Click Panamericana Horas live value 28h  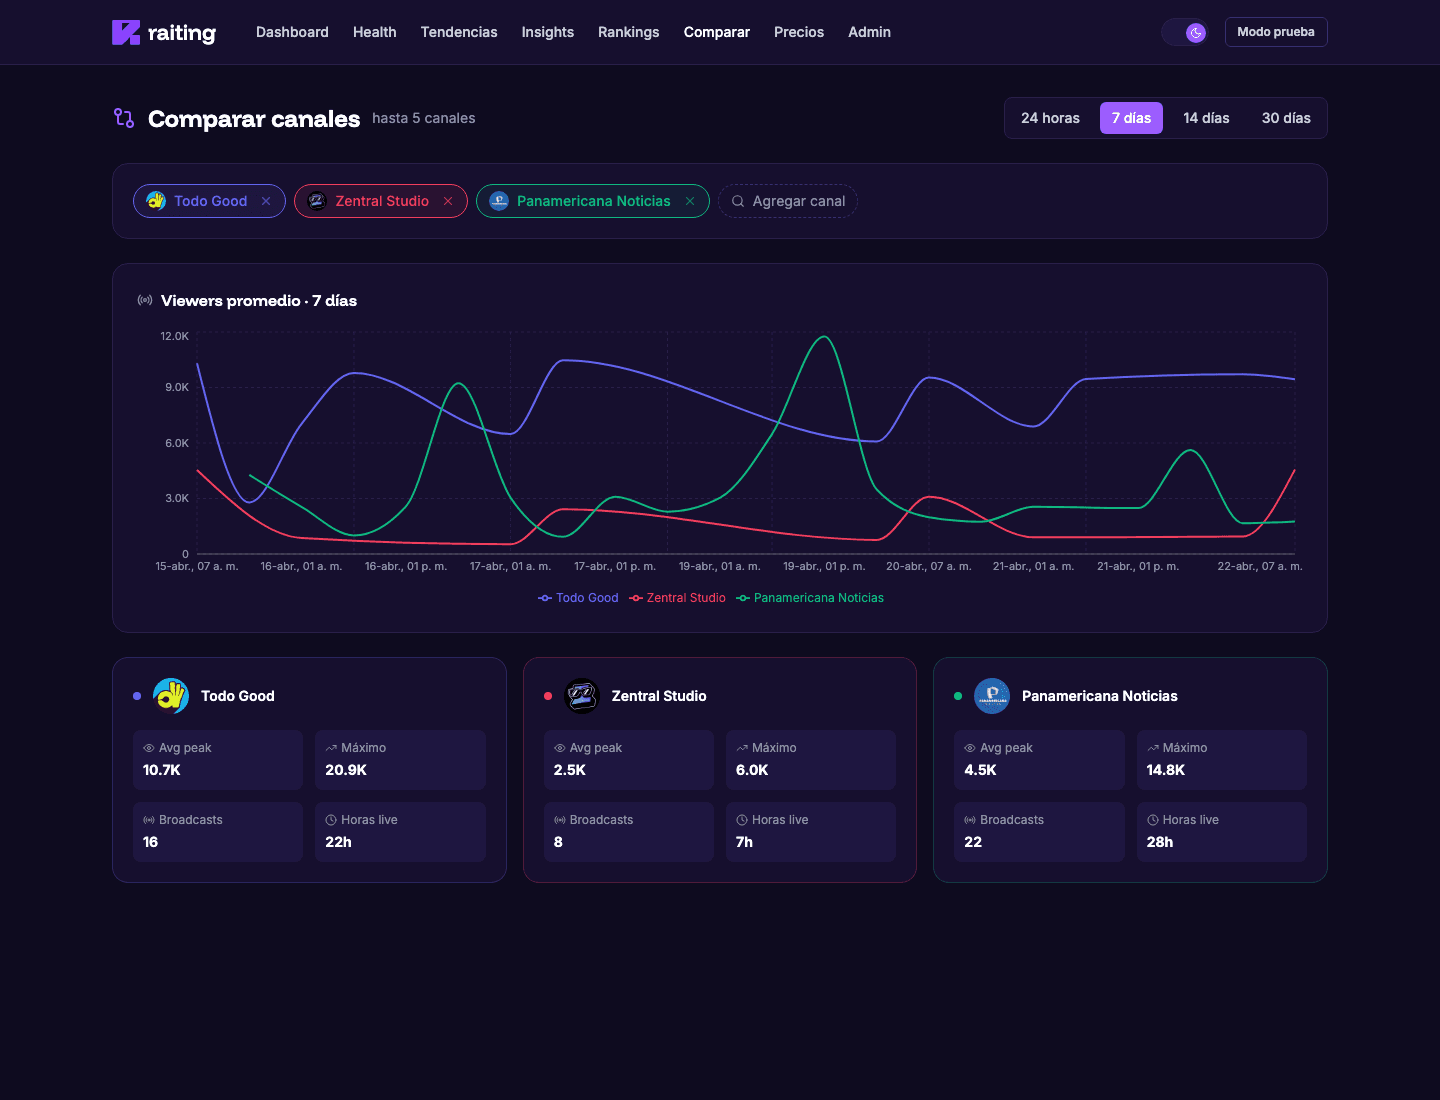click(1160, 842)
